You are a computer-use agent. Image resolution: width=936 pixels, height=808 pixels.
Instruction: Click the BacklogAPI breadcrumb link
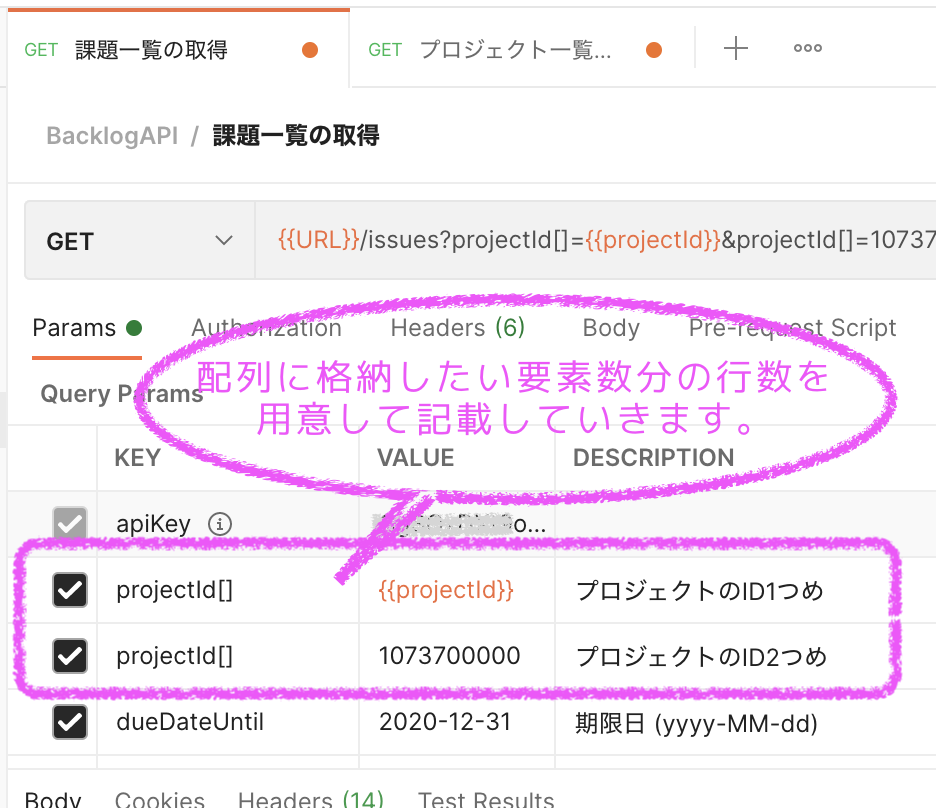111,135
